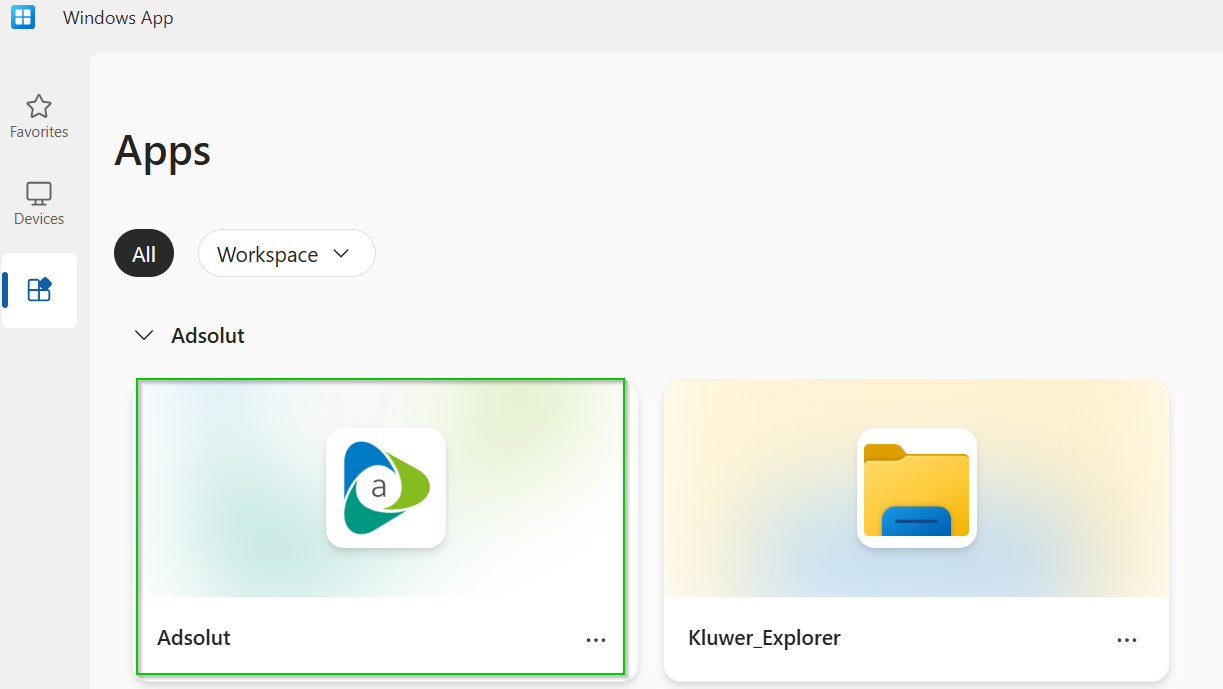Open more options for Adsolut app
This screenshot has height=689, width=1223.
click(x=596, y=640)
